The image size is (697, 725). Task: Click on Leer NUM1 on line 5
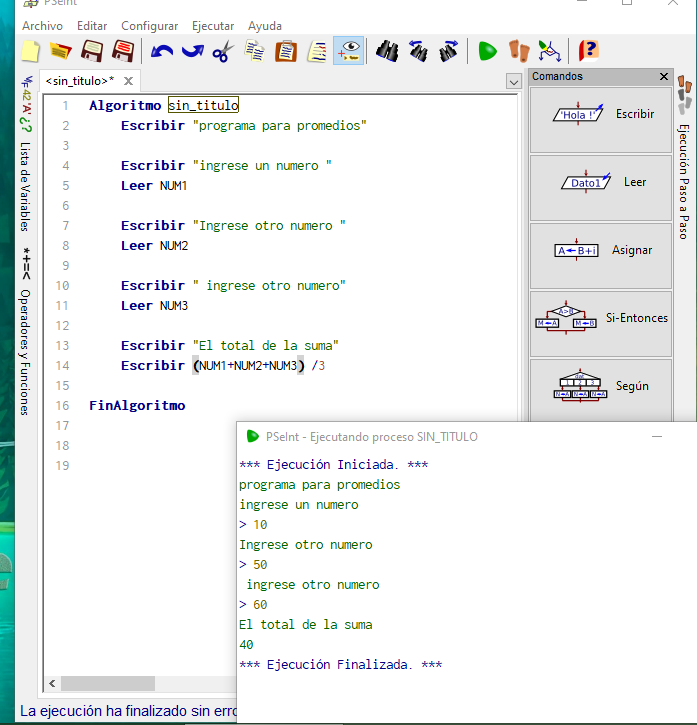pyautogui.click(x=154, y=186)
